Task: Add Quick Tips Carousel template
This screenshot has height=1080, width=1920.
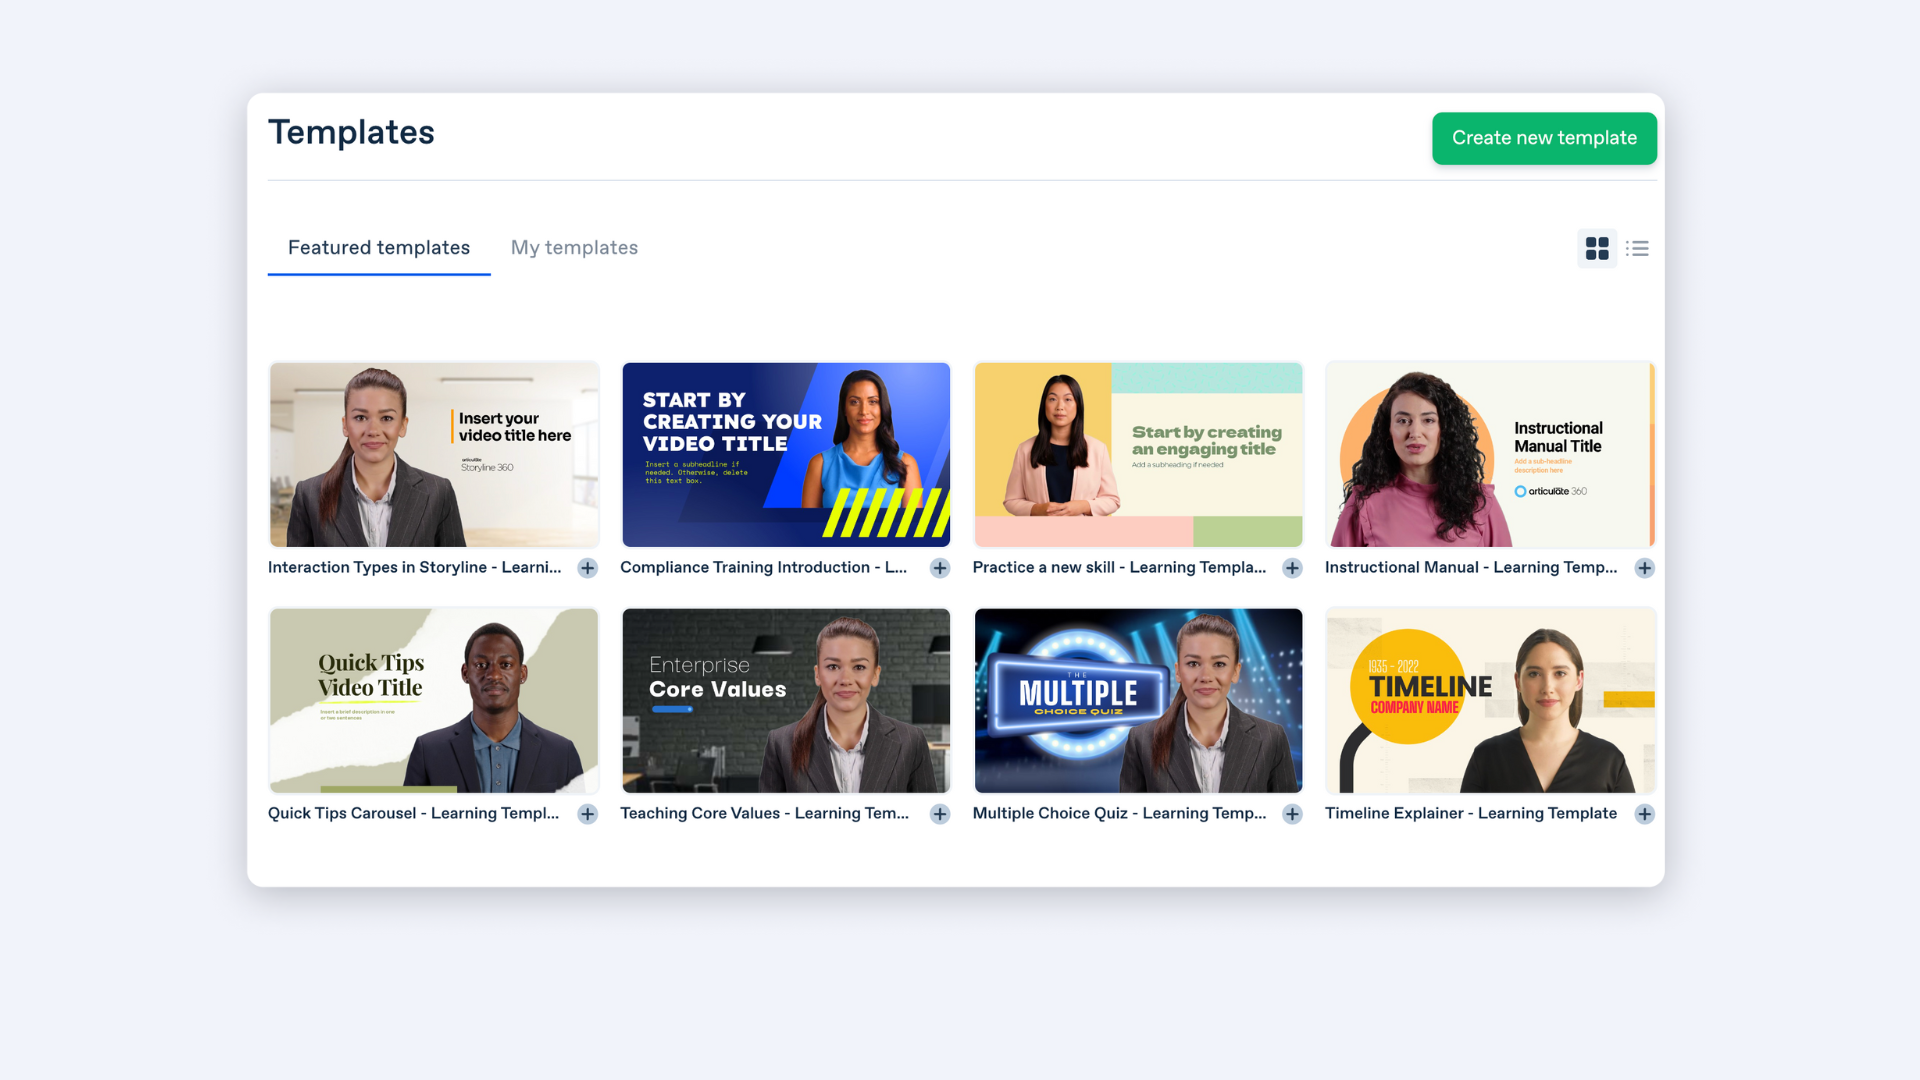Action: point(588,814)
